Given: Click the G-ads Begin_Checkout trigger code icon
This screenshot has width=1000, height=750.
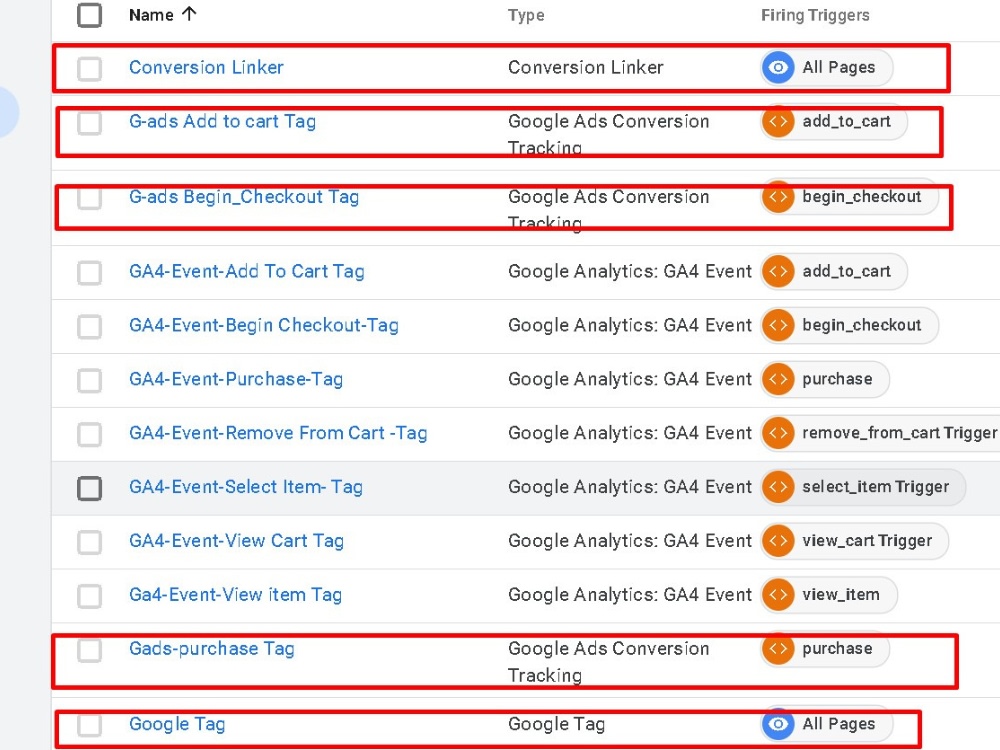Looking at the screenshot, I should (778, 196).
